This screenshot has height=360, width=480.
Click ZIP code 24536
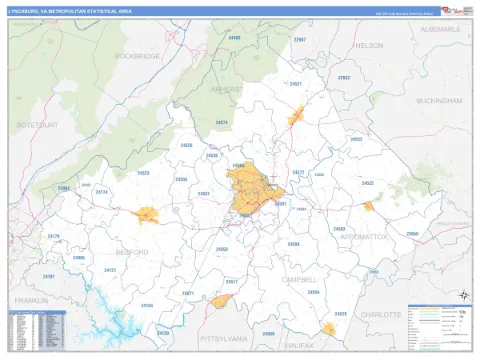(212, 156)
